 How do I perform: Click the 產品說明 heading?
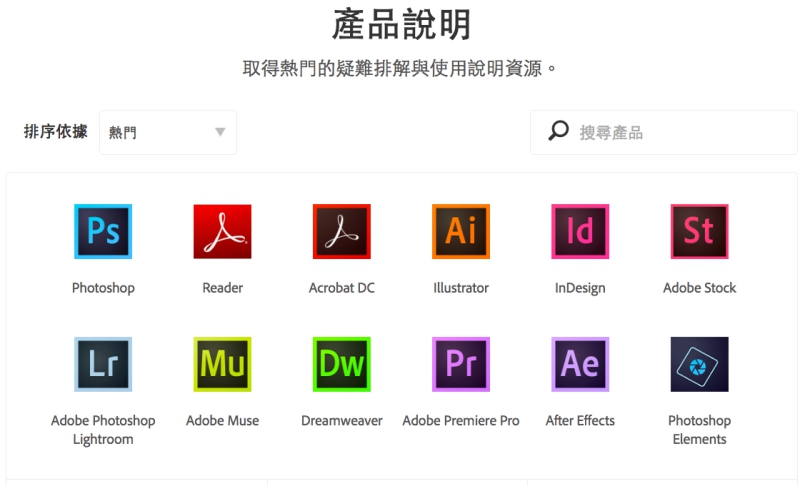(401, 24)
